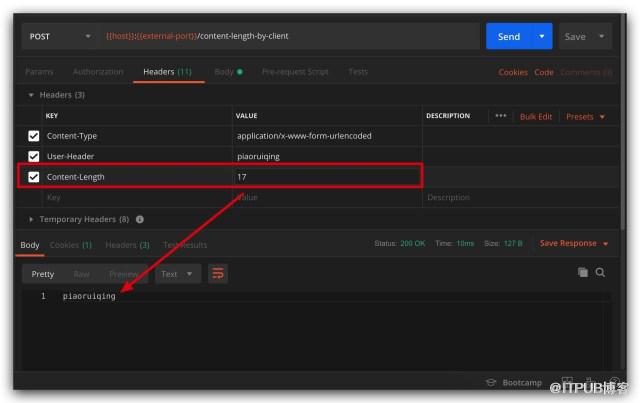Select the Raw view button
640x403 pixels.
point(82,274)
